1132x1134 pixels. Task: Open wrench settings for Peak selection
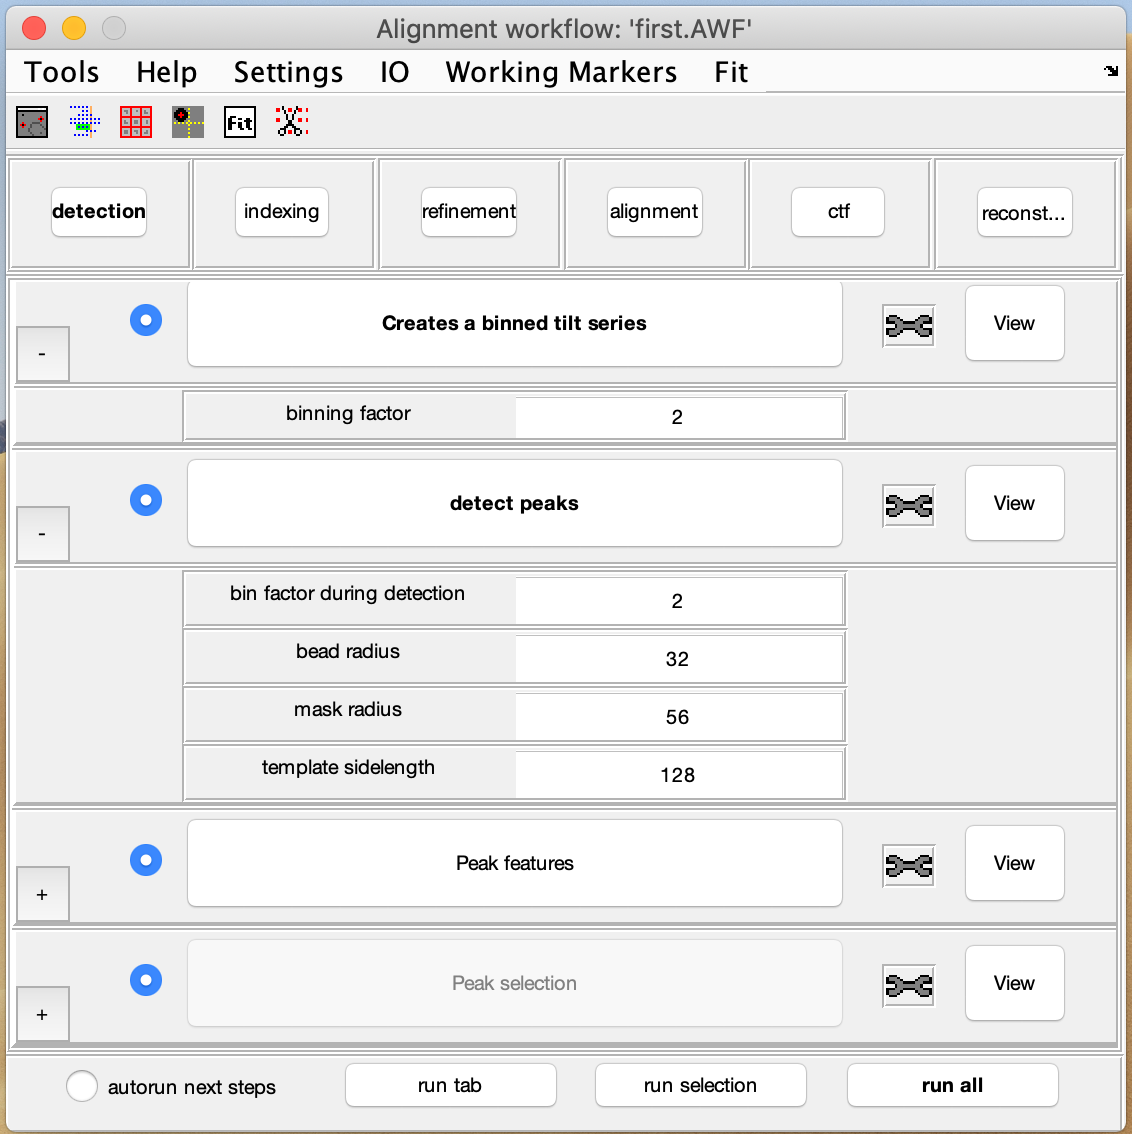(x=908, y=985)
